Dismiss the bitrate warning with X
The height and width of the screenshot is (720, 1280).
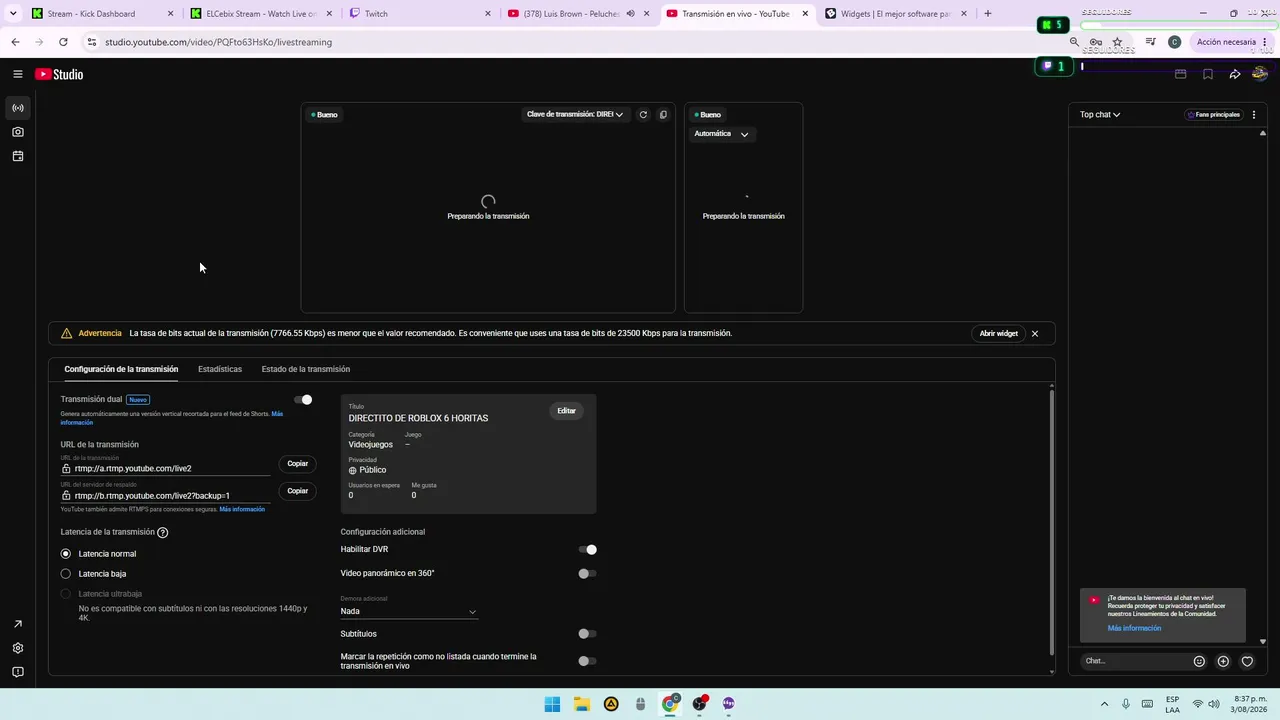(x=1035, y=333)
